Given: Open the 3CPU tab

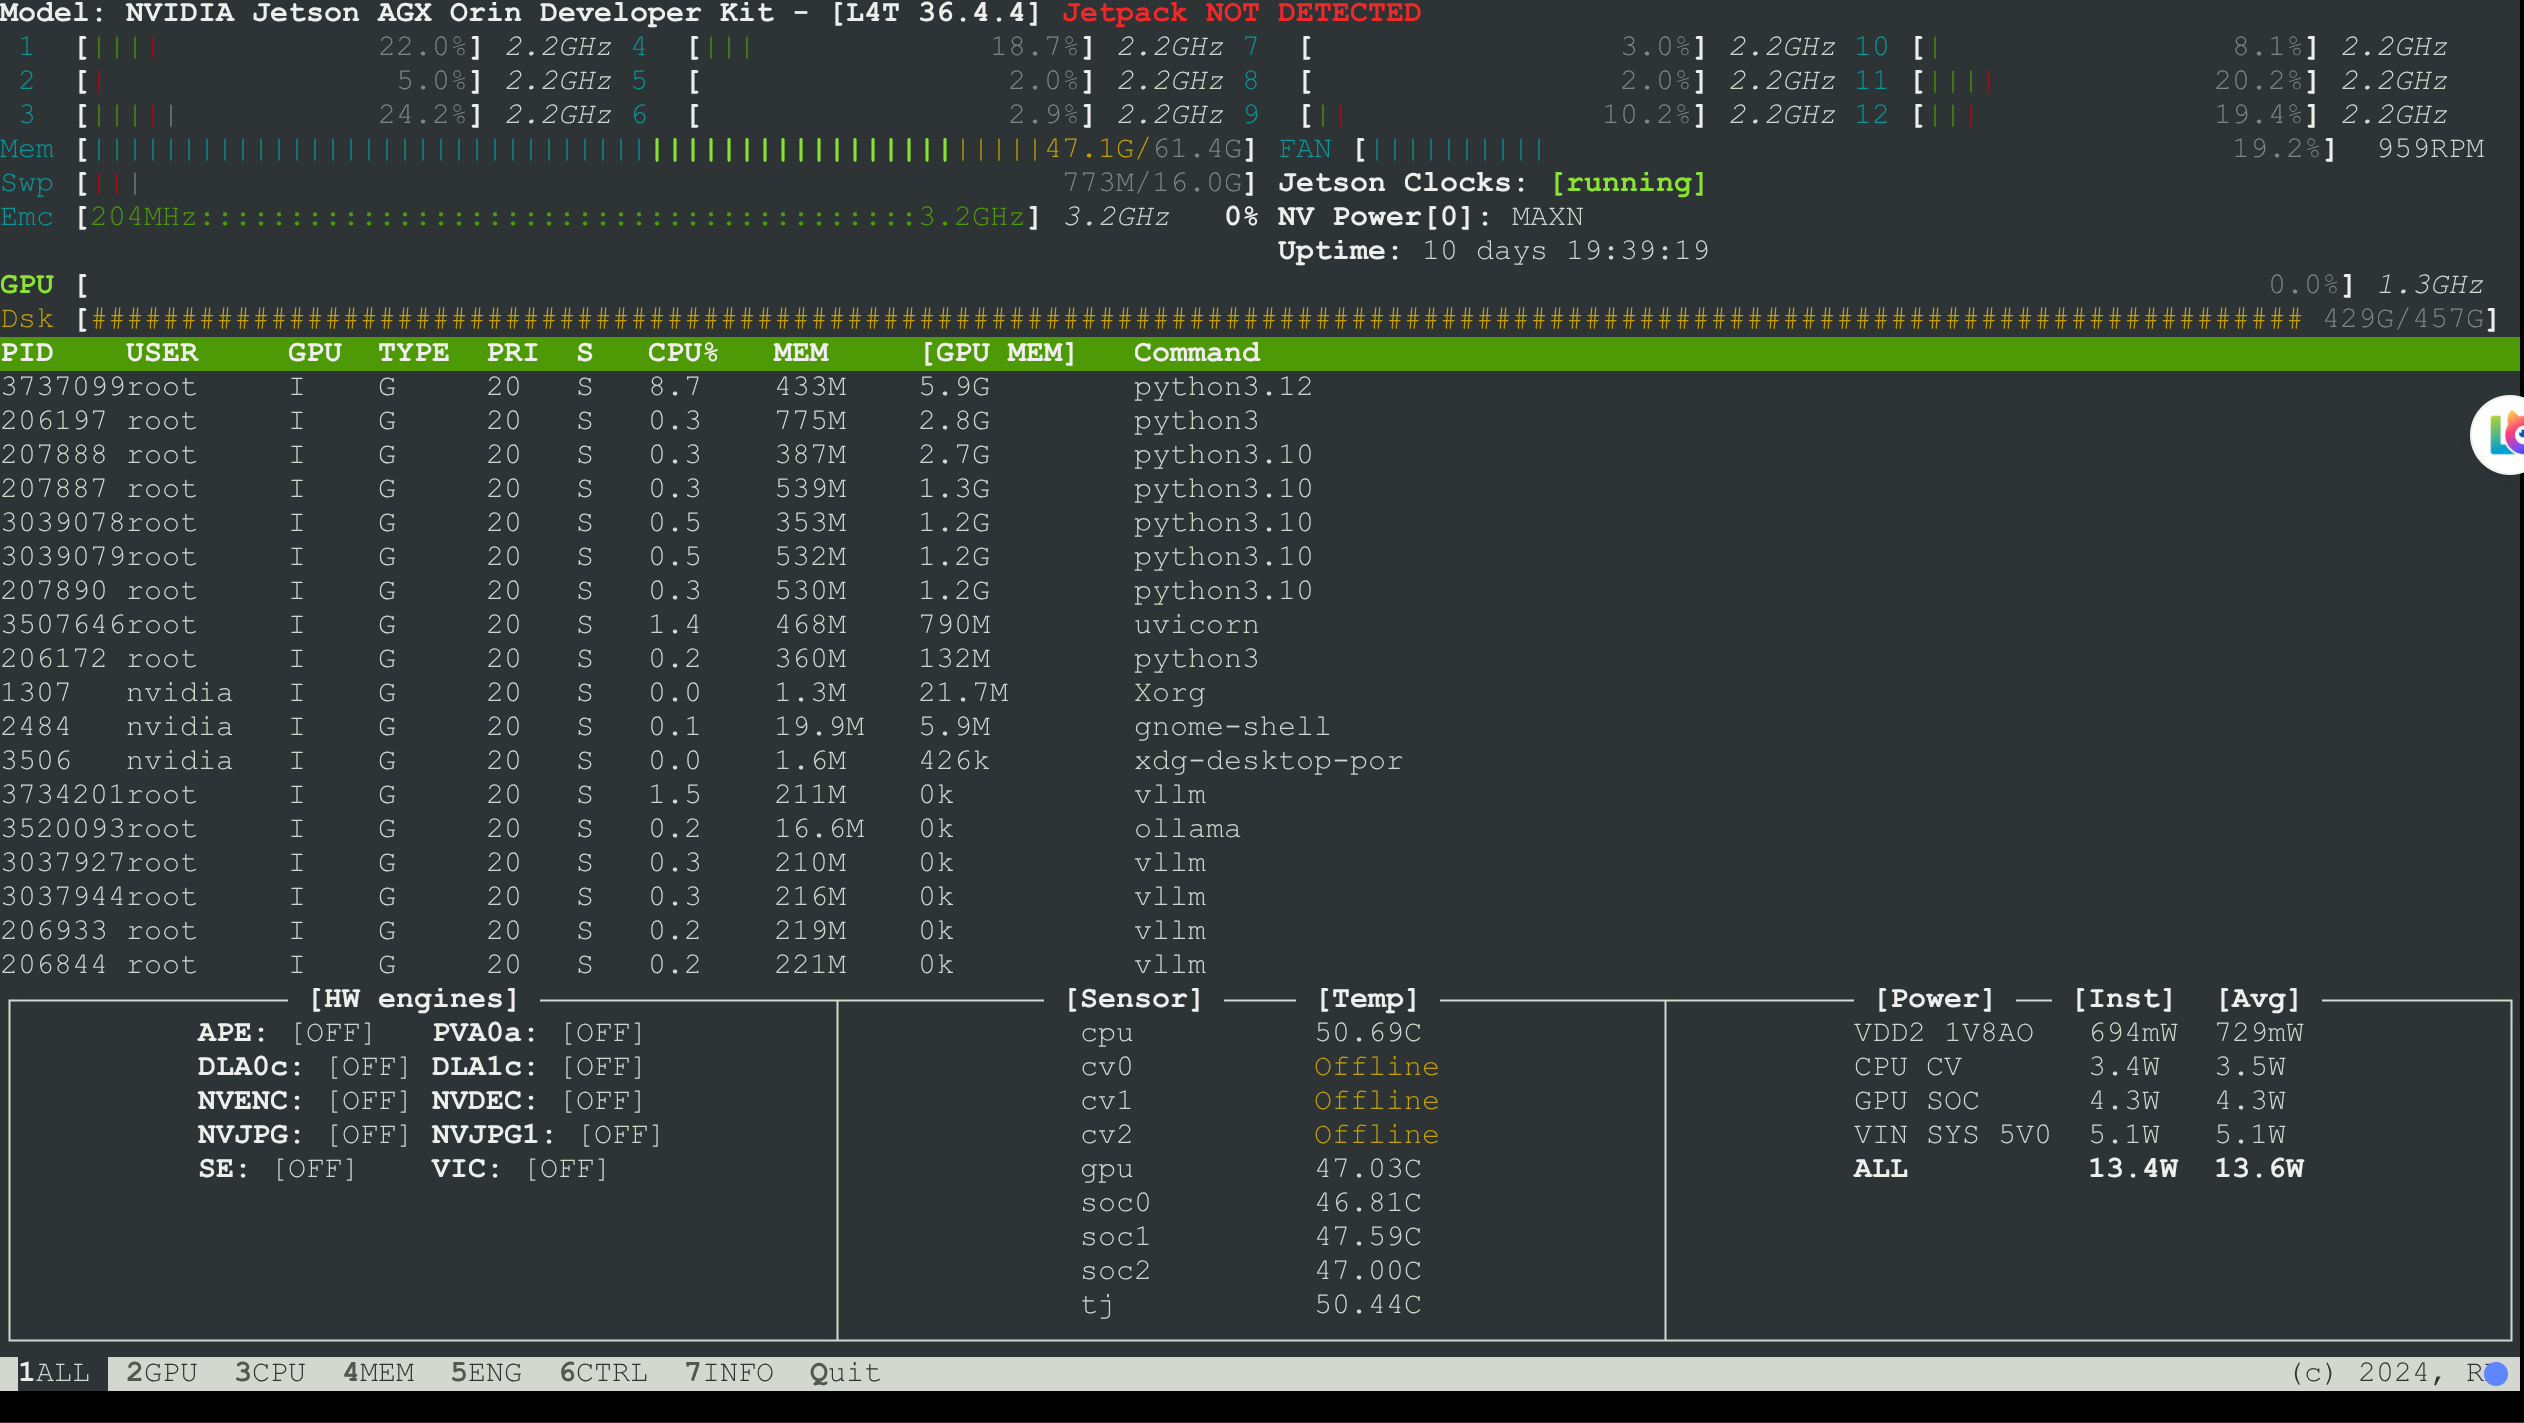Looking at the screenshot, I should pos(269,1373).
